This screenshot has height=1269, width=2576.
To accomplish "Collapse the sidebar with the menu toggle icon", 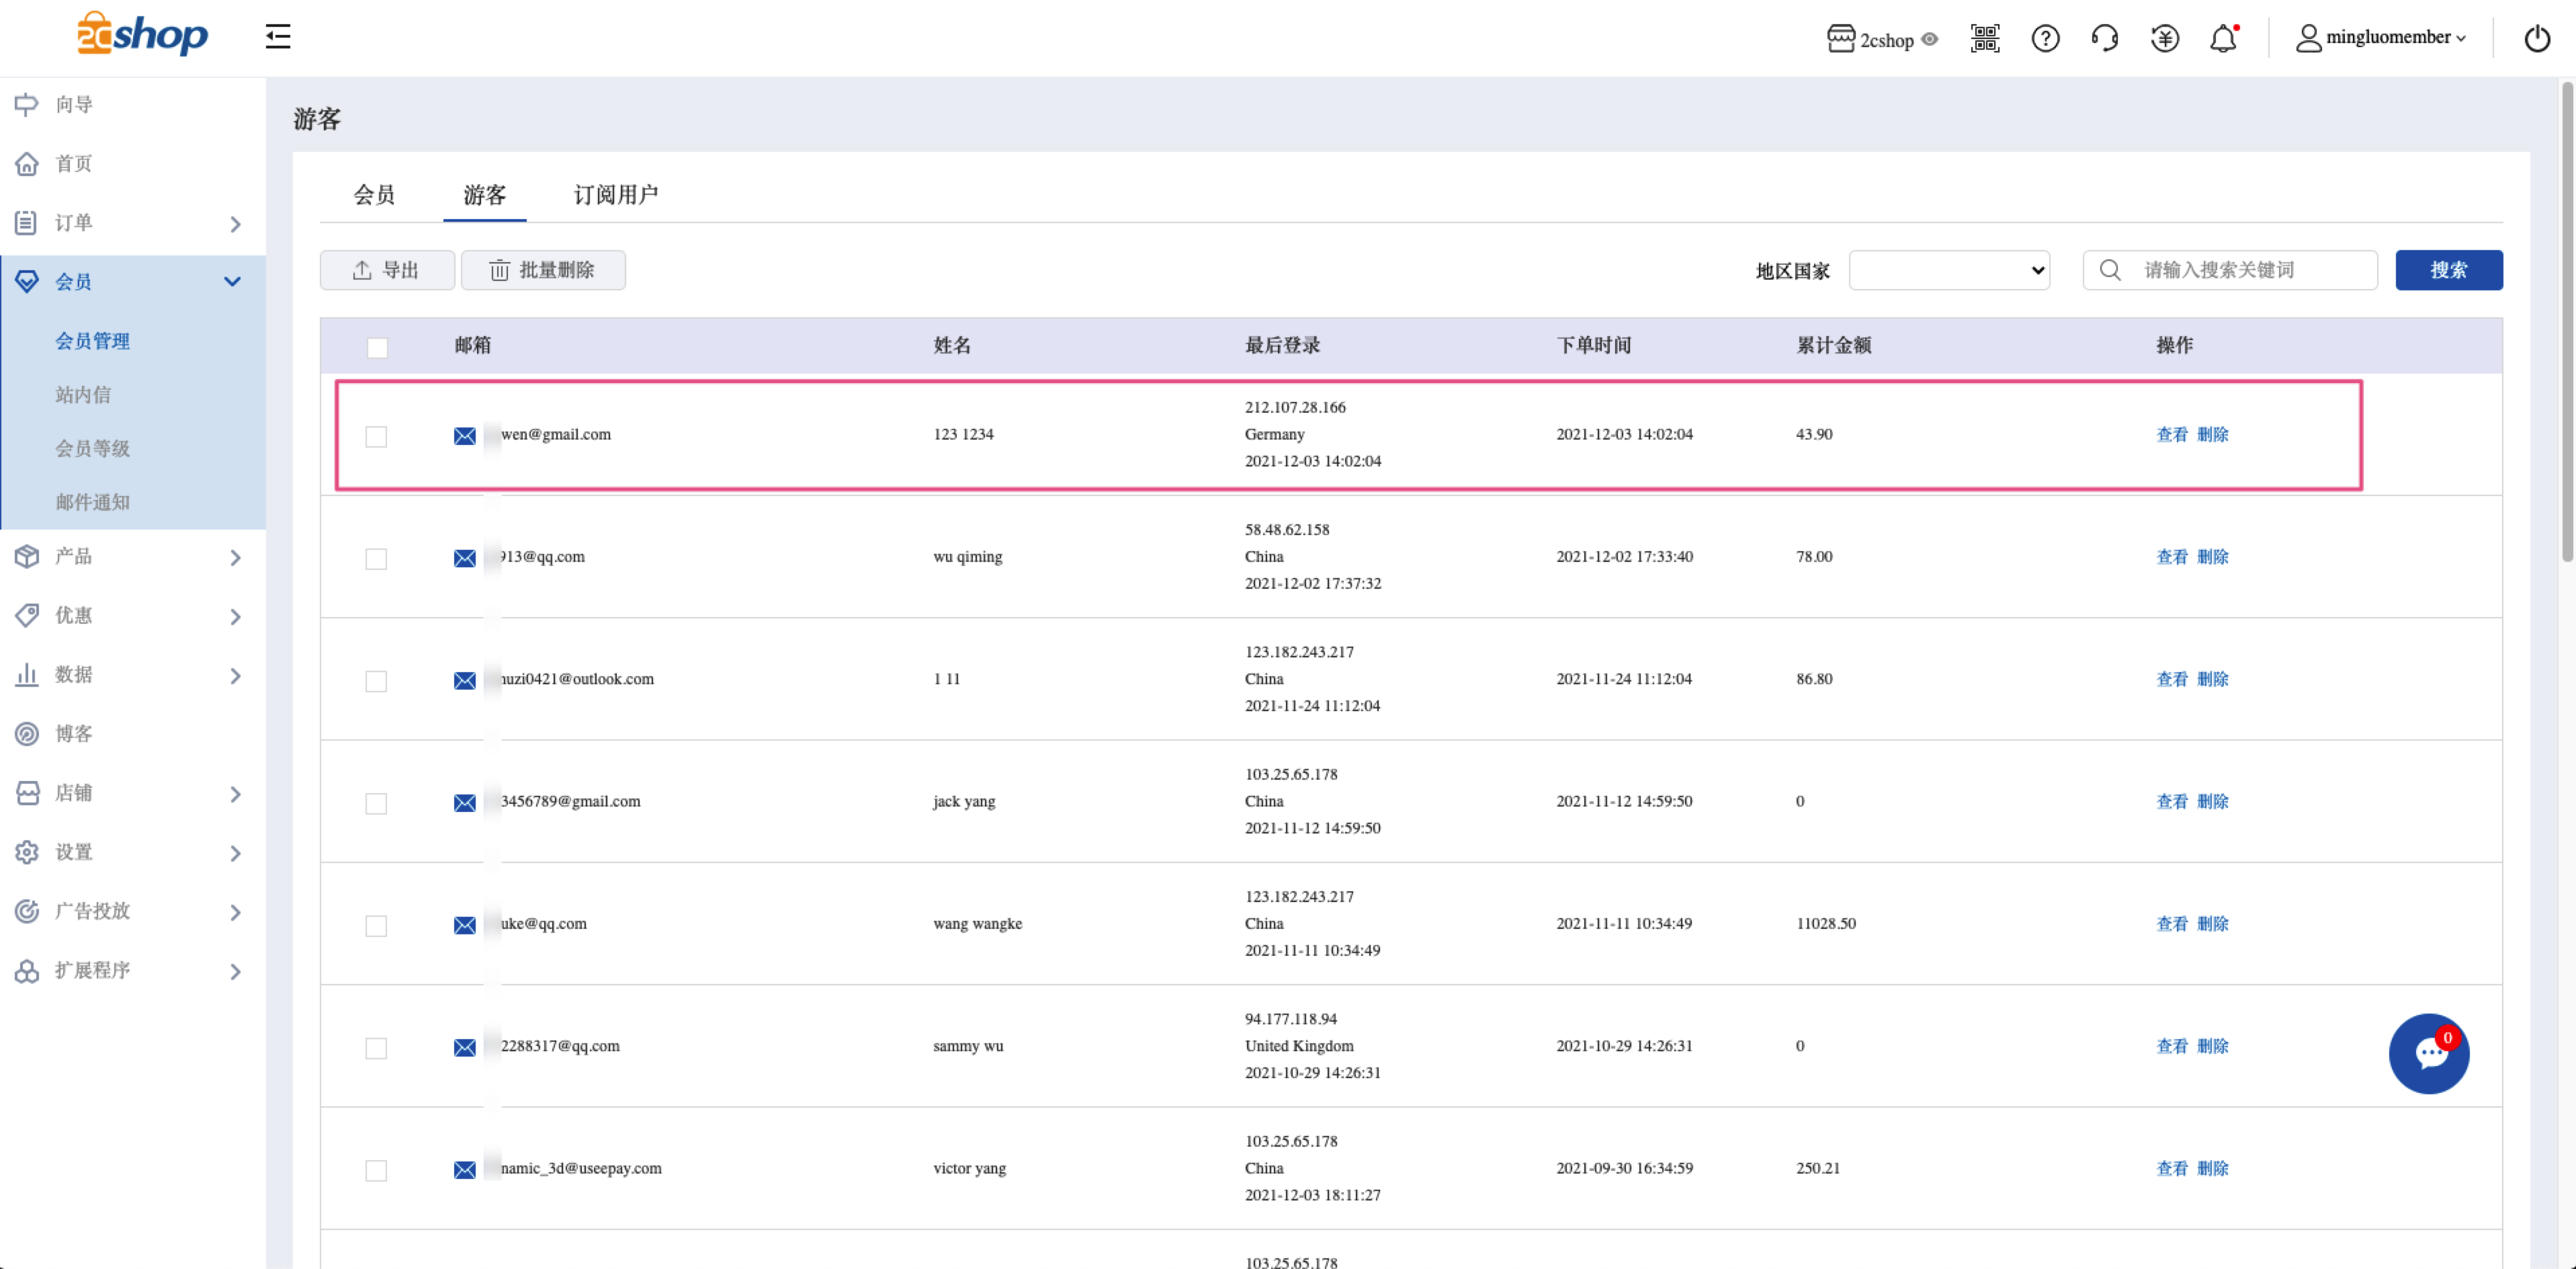I will pos(278,37).
